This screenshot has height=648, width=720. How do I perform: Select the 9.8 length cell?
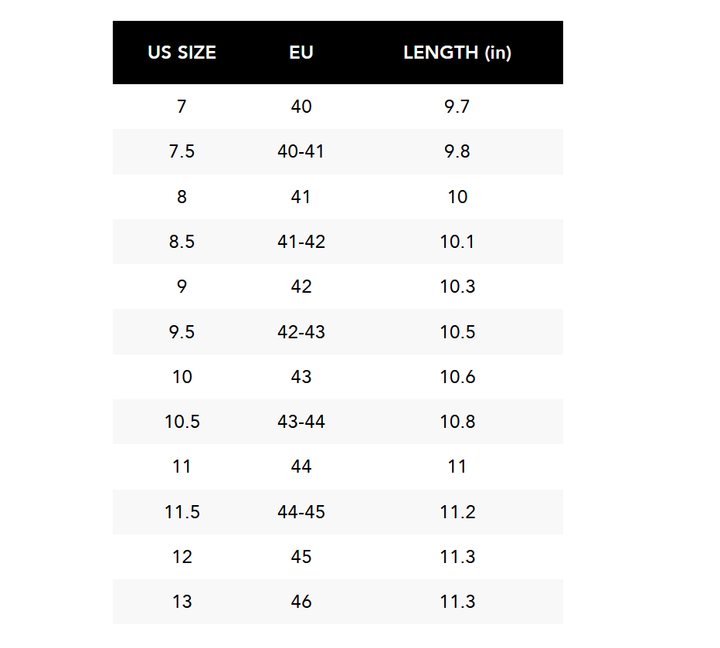pyautogui.click(x=457, y=152)
